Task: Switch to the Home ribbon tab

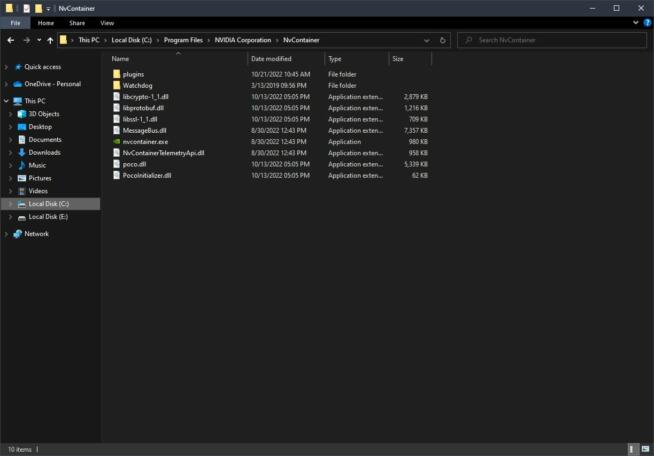Action: (x=45, y=23)
